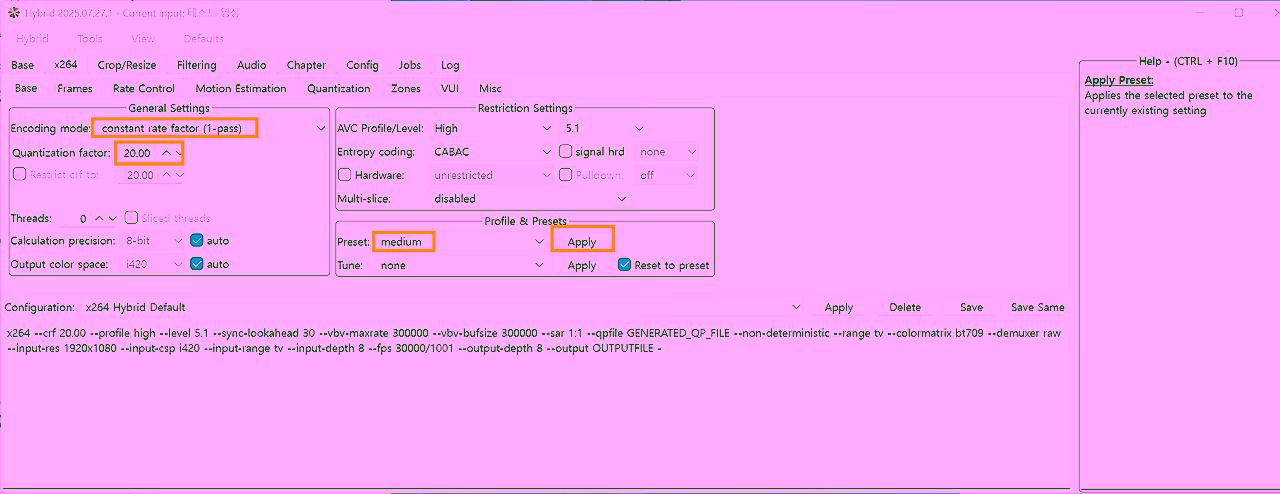1280x494 pixels.
Task: Switch to the Config tab
Action: [362, 65]
